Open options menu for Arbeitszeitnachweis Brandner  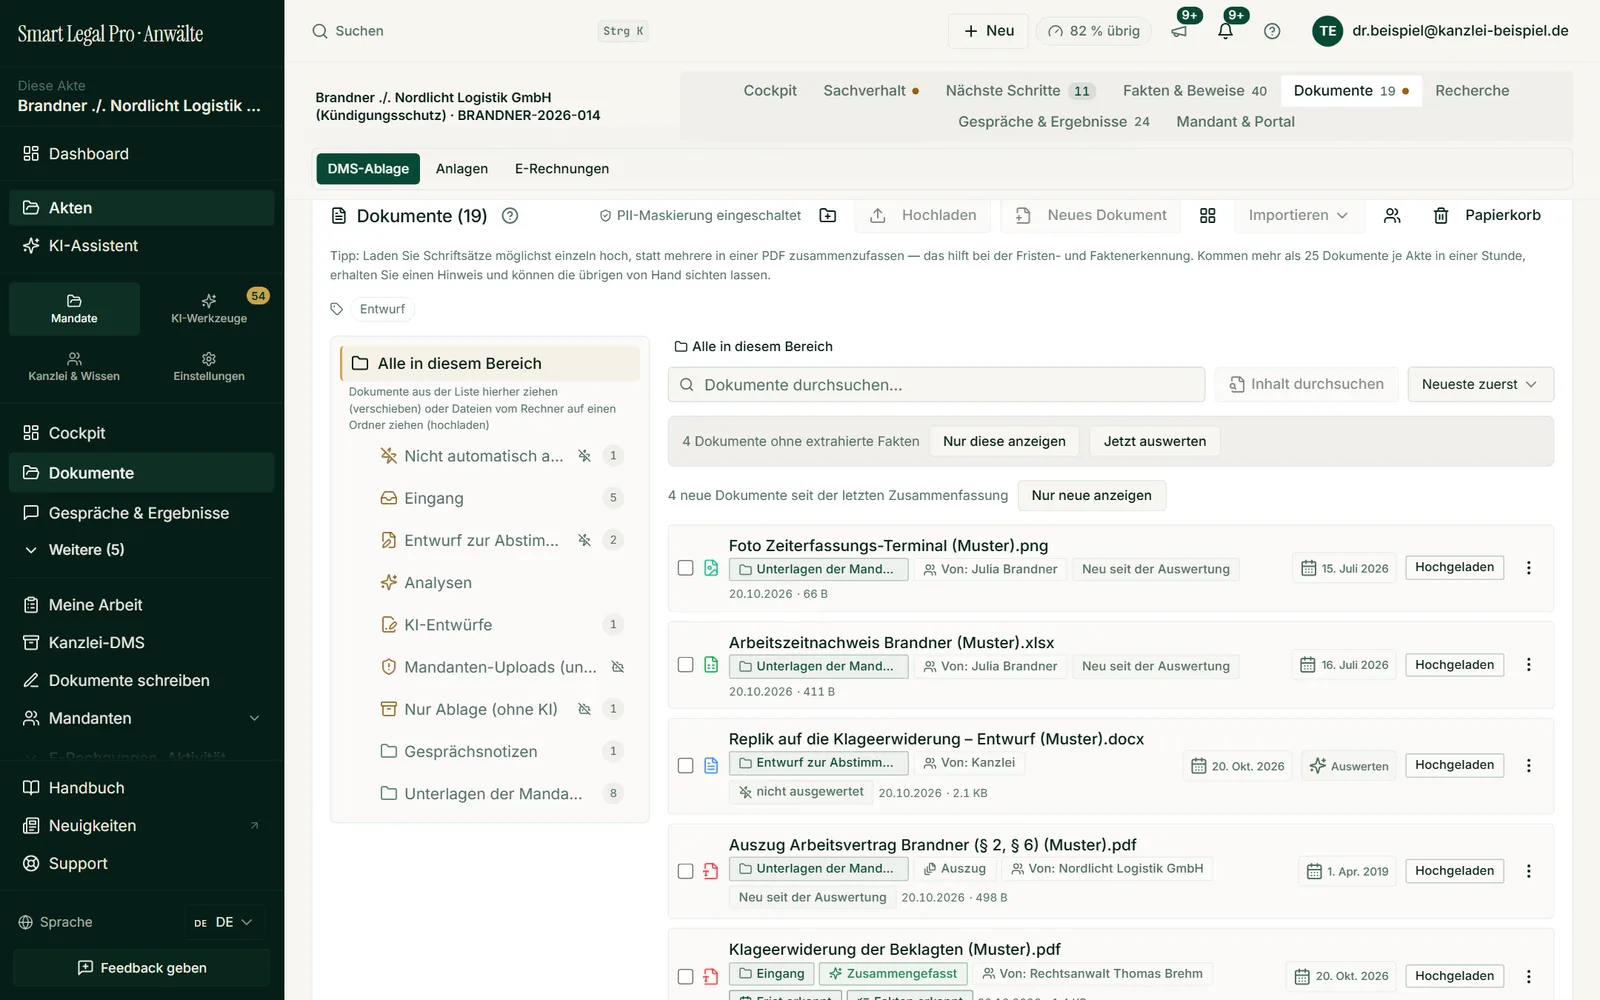click(1528, 665)
